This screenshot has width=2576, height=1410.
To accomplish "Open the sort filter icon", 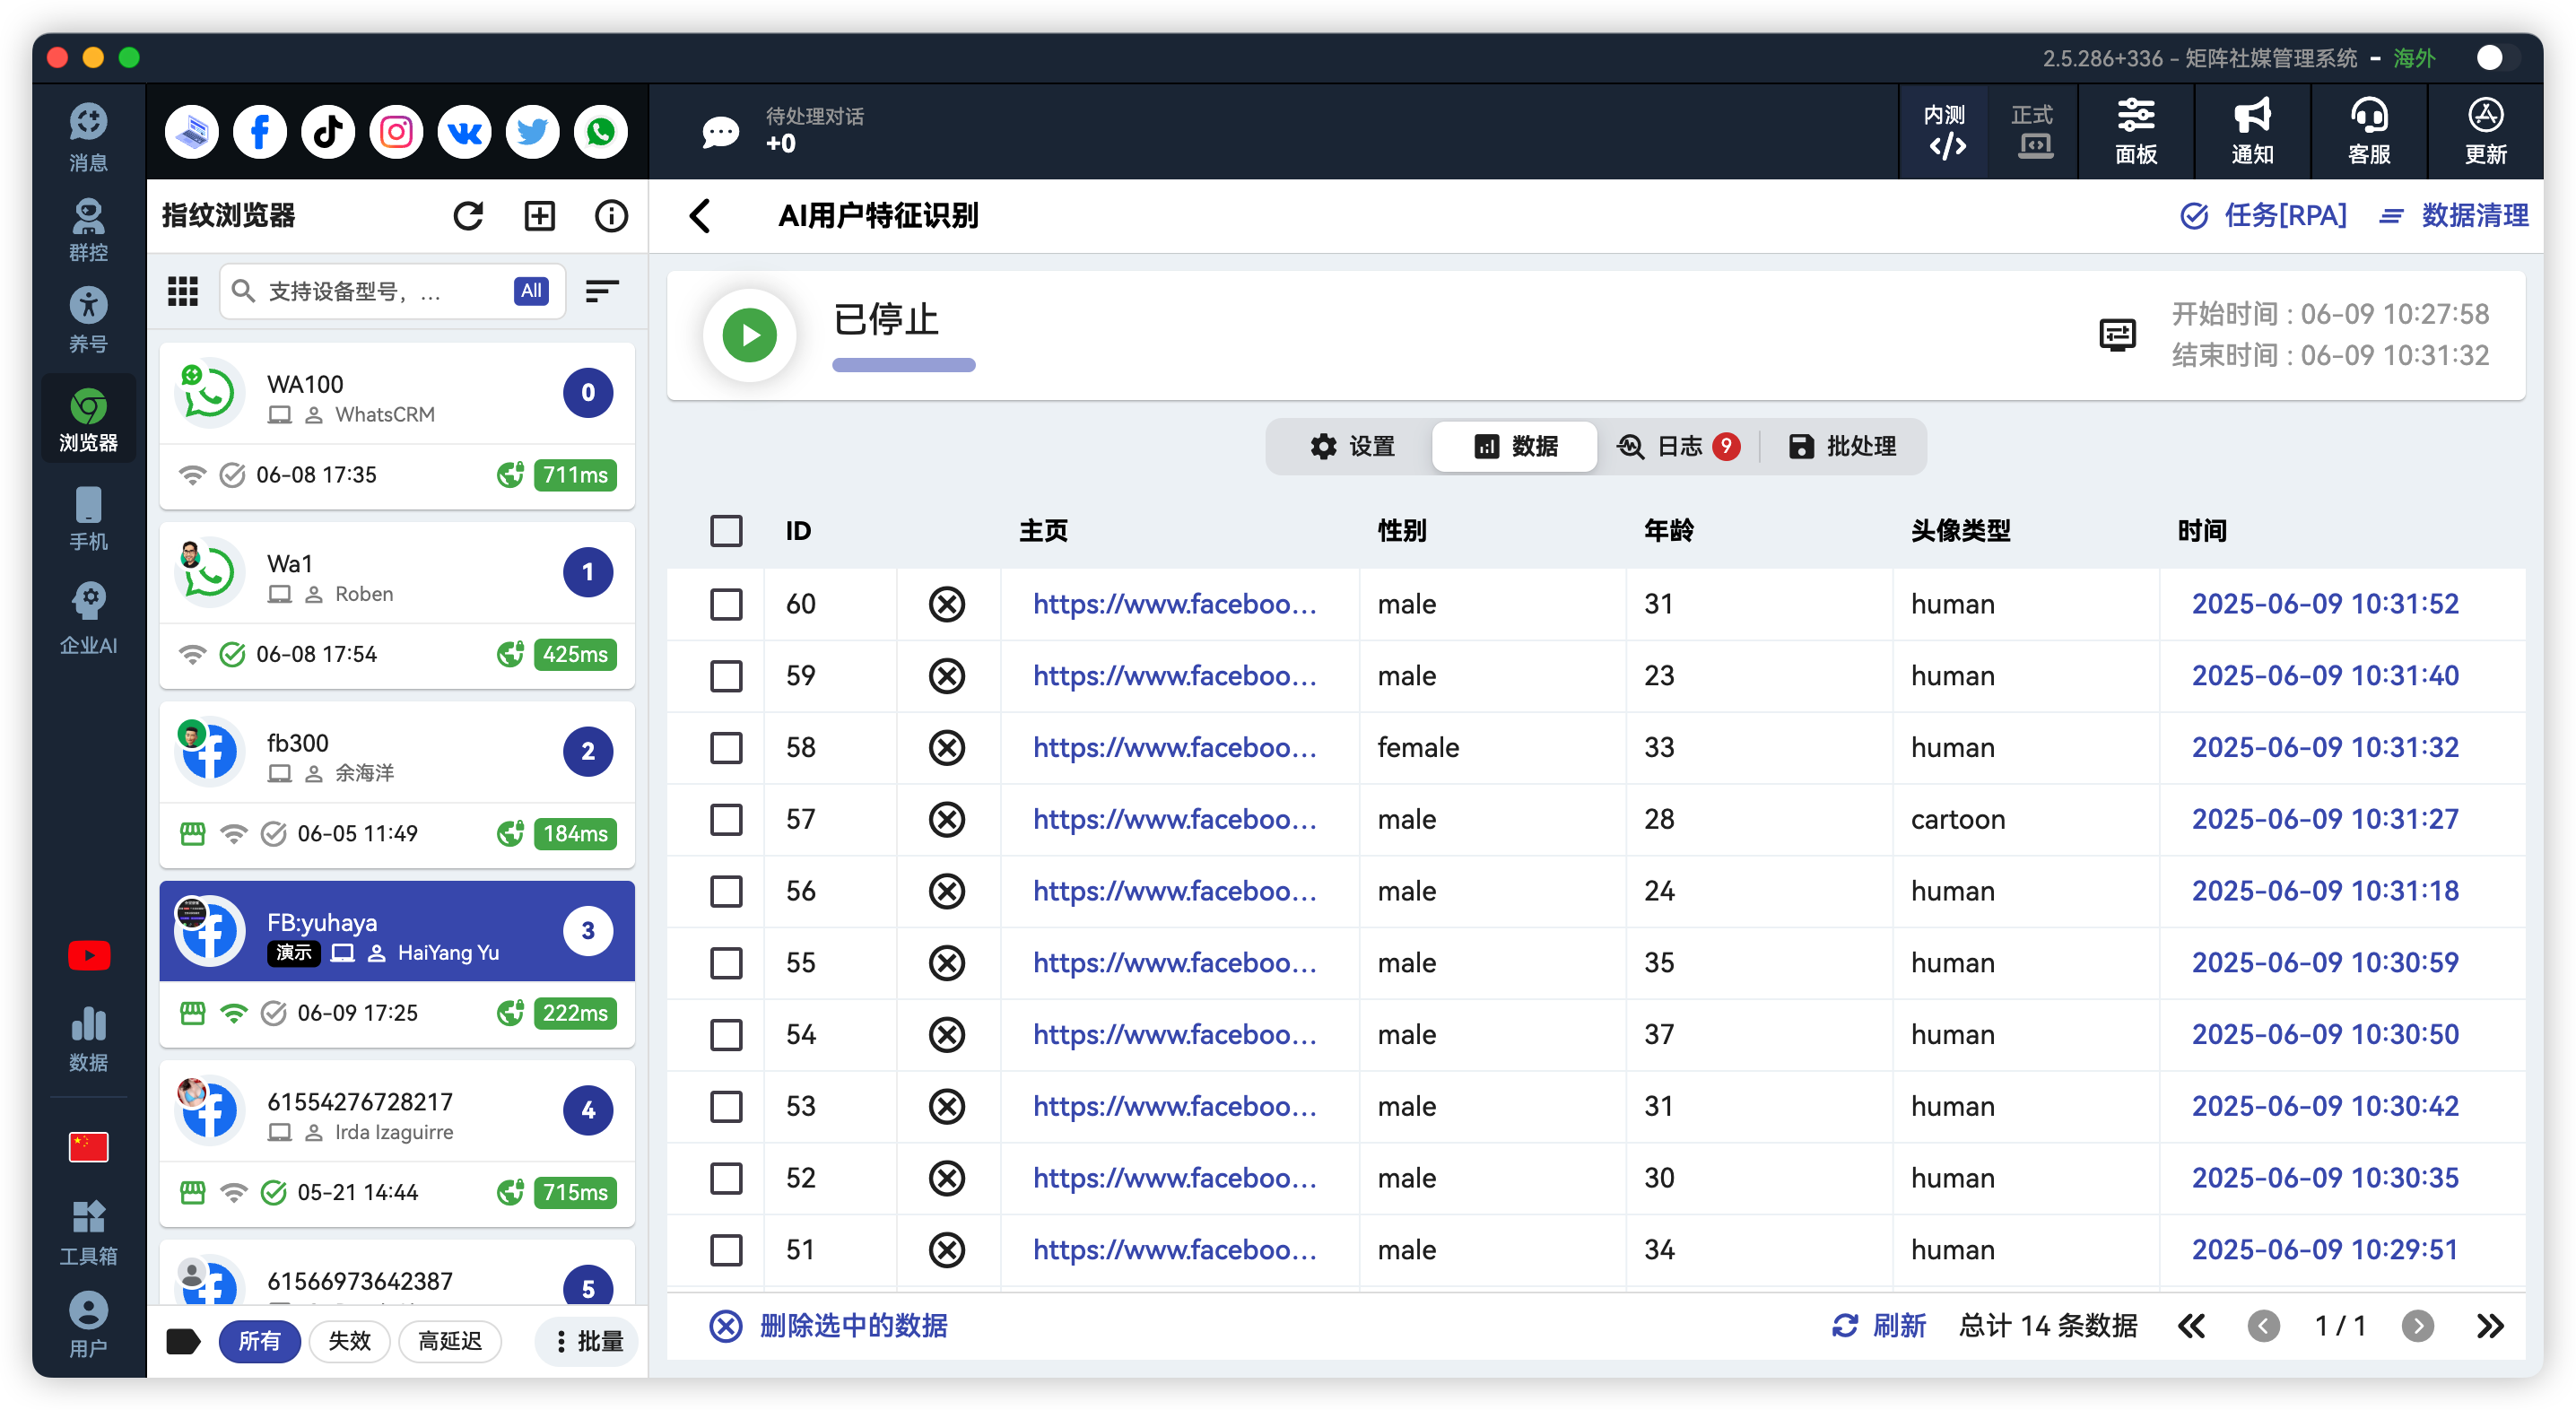I will pos(602,291).
